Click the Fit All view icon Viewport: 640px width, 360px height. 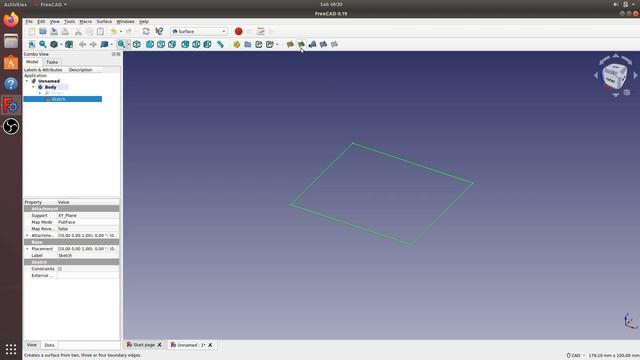point(32,44)
